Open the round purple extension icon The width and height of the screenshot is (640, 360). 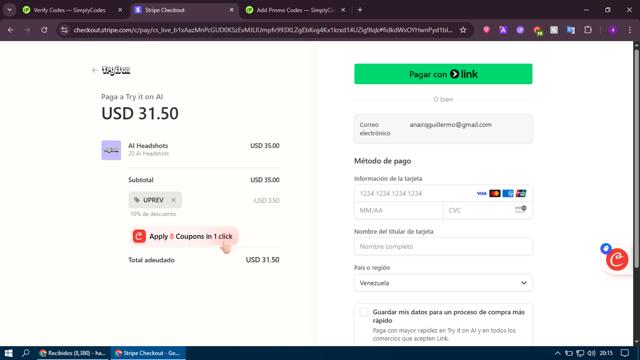pyautogui.click(x=520, y=30)
